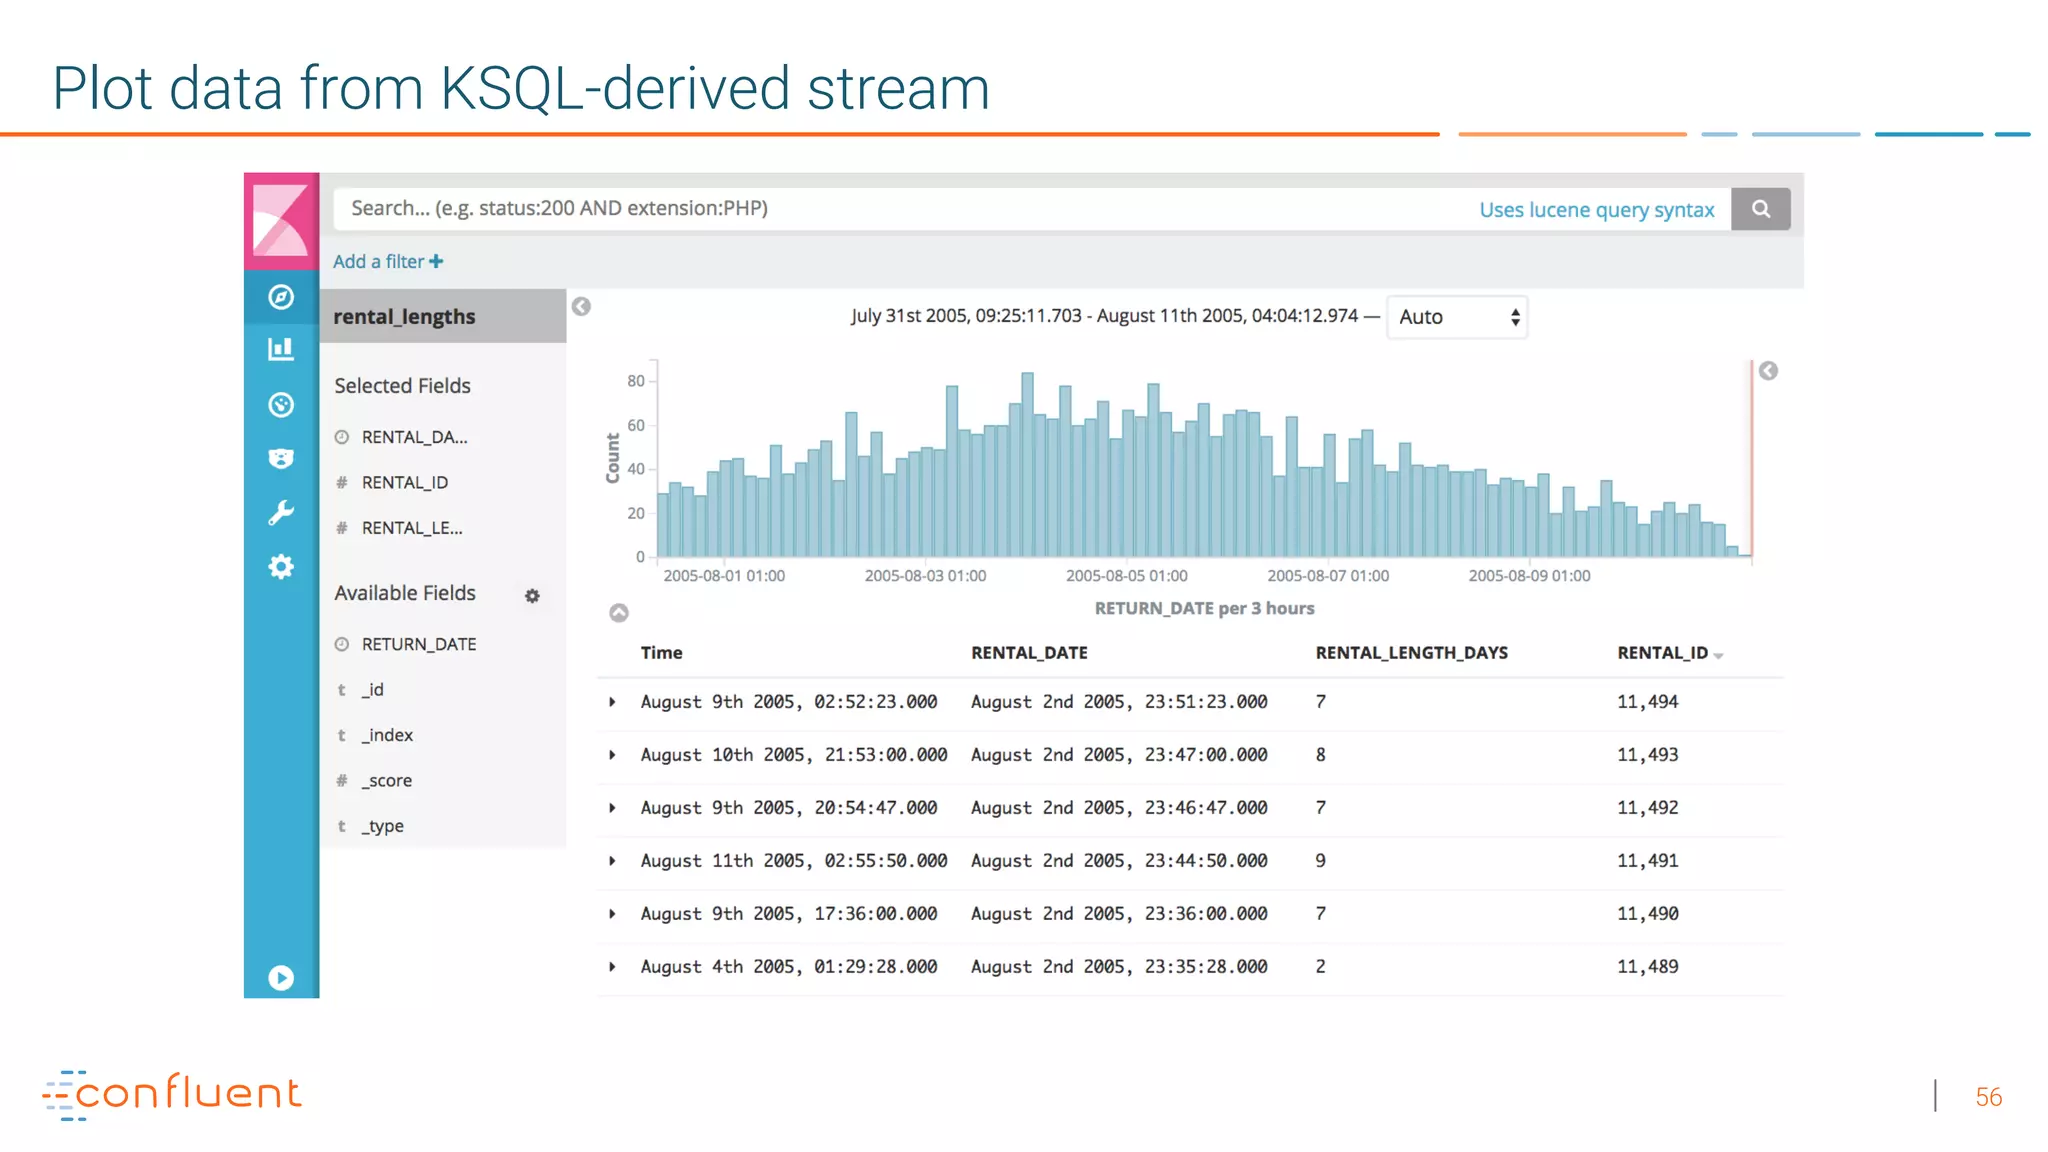Image resolution: width=2048 pixels, height=1152 pixels.
Task: Open the Discover compass icon
Action: pyautogui.click(x=281, y=297)
